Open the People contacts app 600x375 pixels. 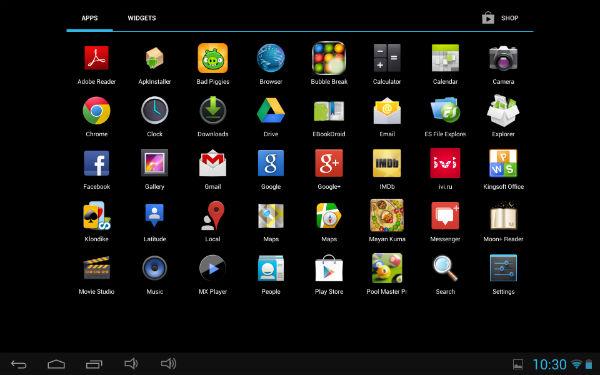(x=271, y=268)
